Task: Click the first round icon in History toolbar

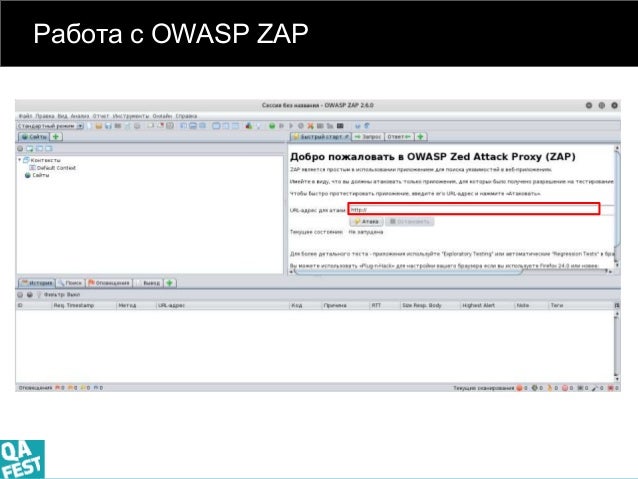Action: click(20, 294)
